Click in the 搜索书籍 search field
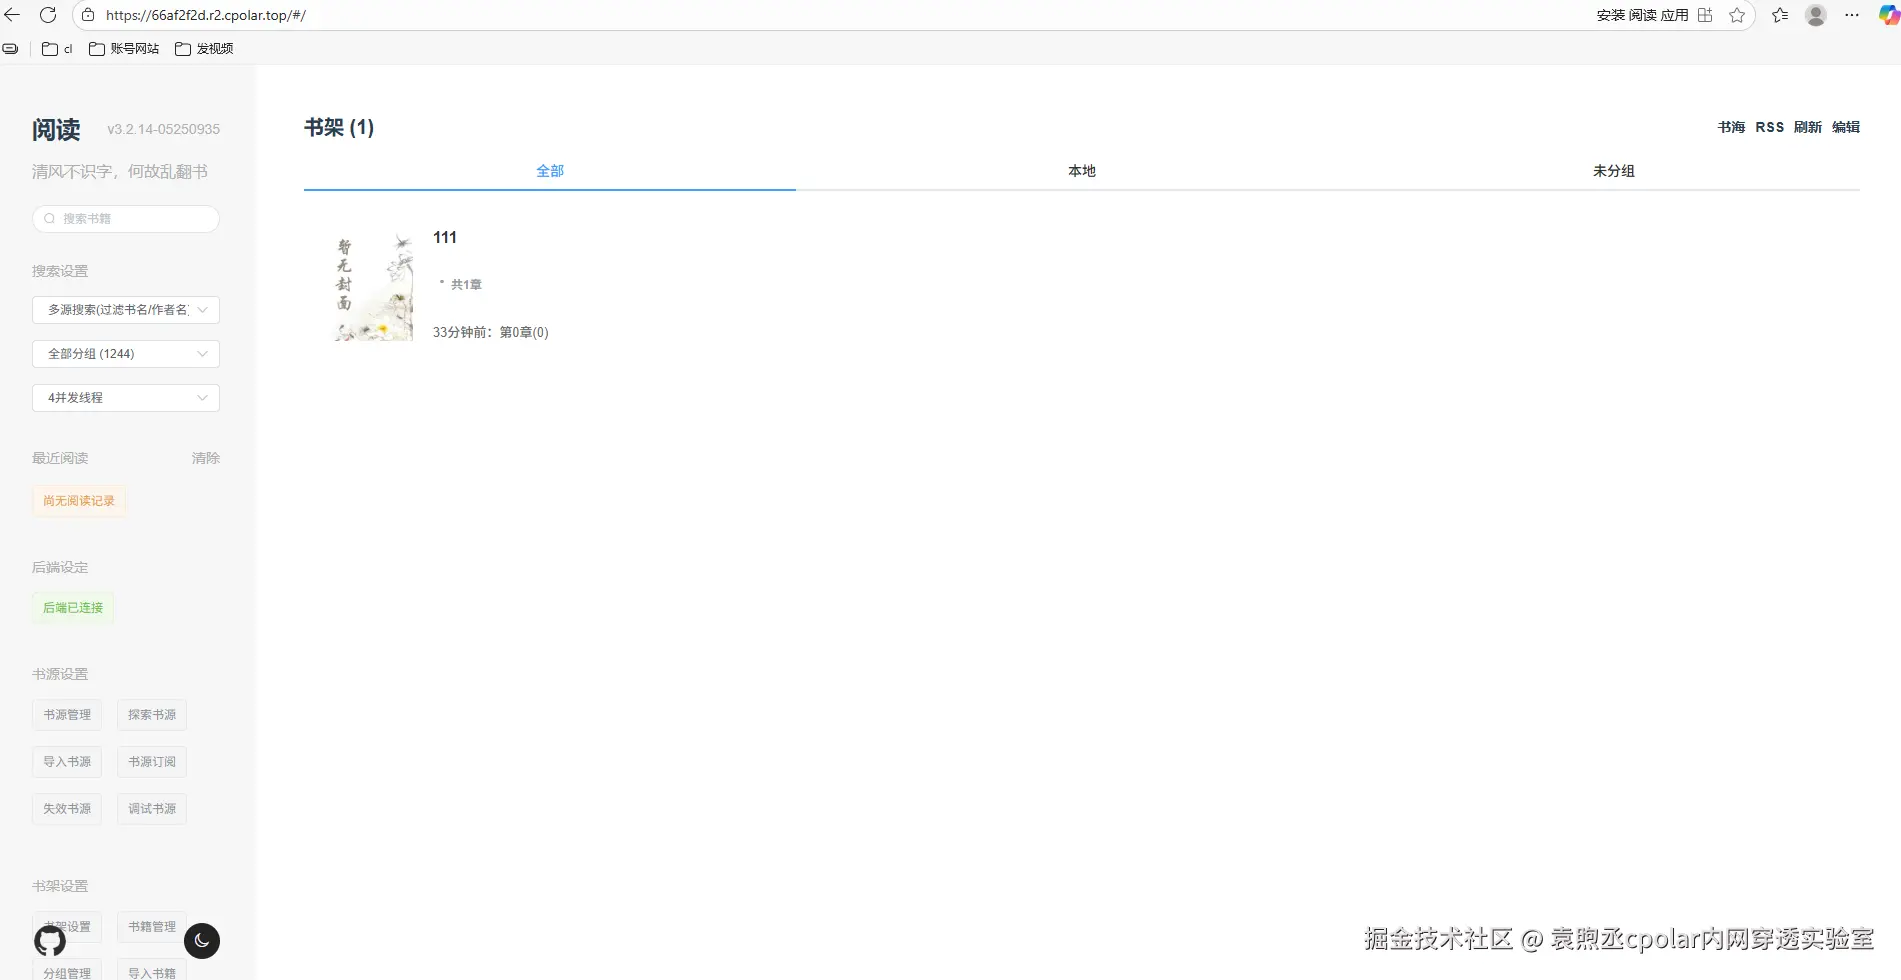Viewport: 1901px width, 980px height. 126,219
